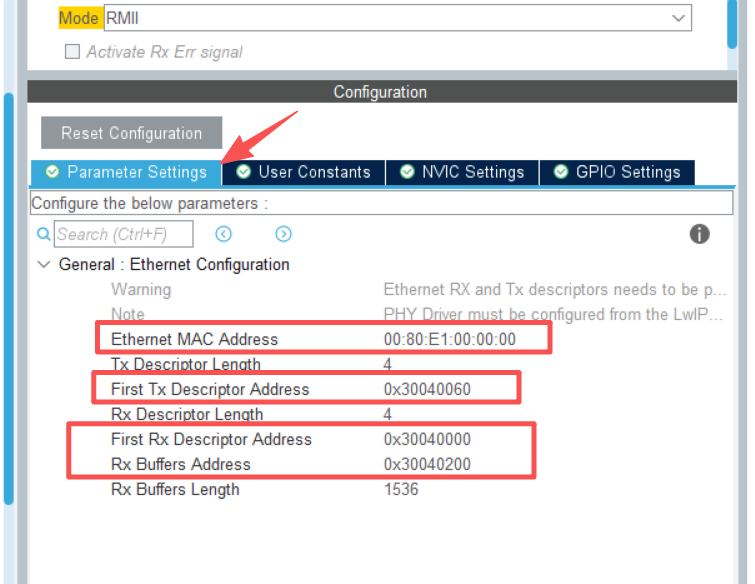Go to previous search result arrow

[x=224, y=234]
